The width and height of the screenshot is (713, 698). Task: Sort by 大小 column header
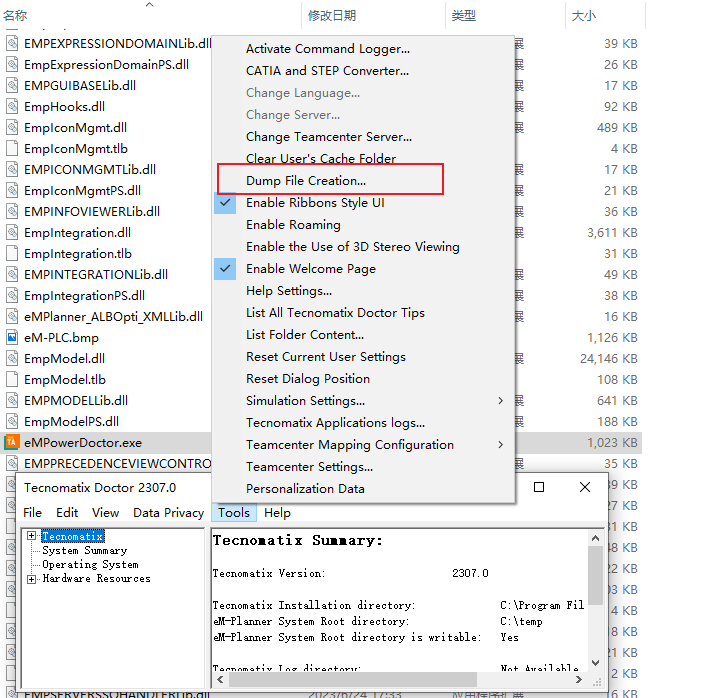click(584, 15)
